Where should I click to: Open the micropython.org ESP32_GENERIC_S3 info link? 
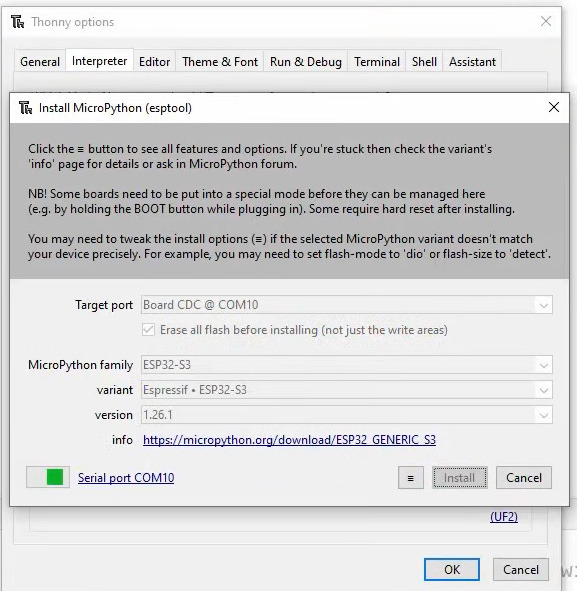click(x=289, y=440)
